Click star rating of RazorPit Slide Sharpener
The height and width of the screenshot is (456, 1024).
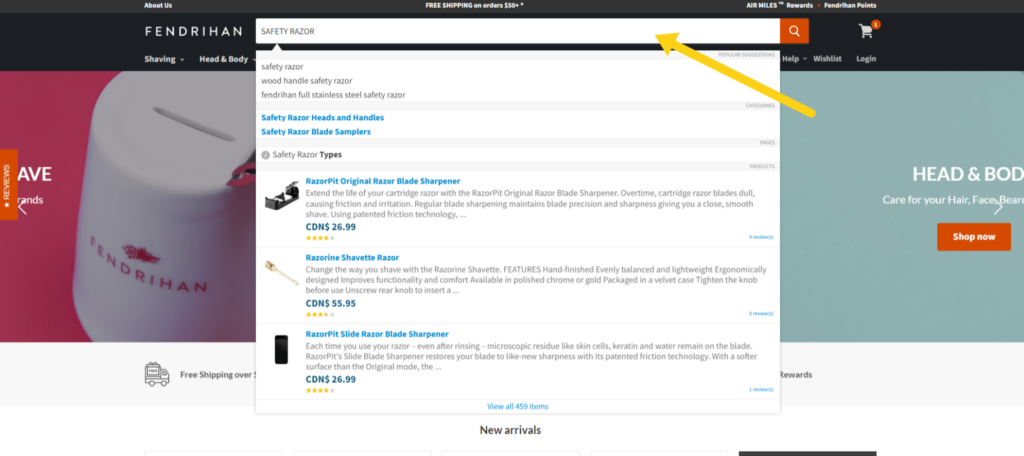[320, 391]
